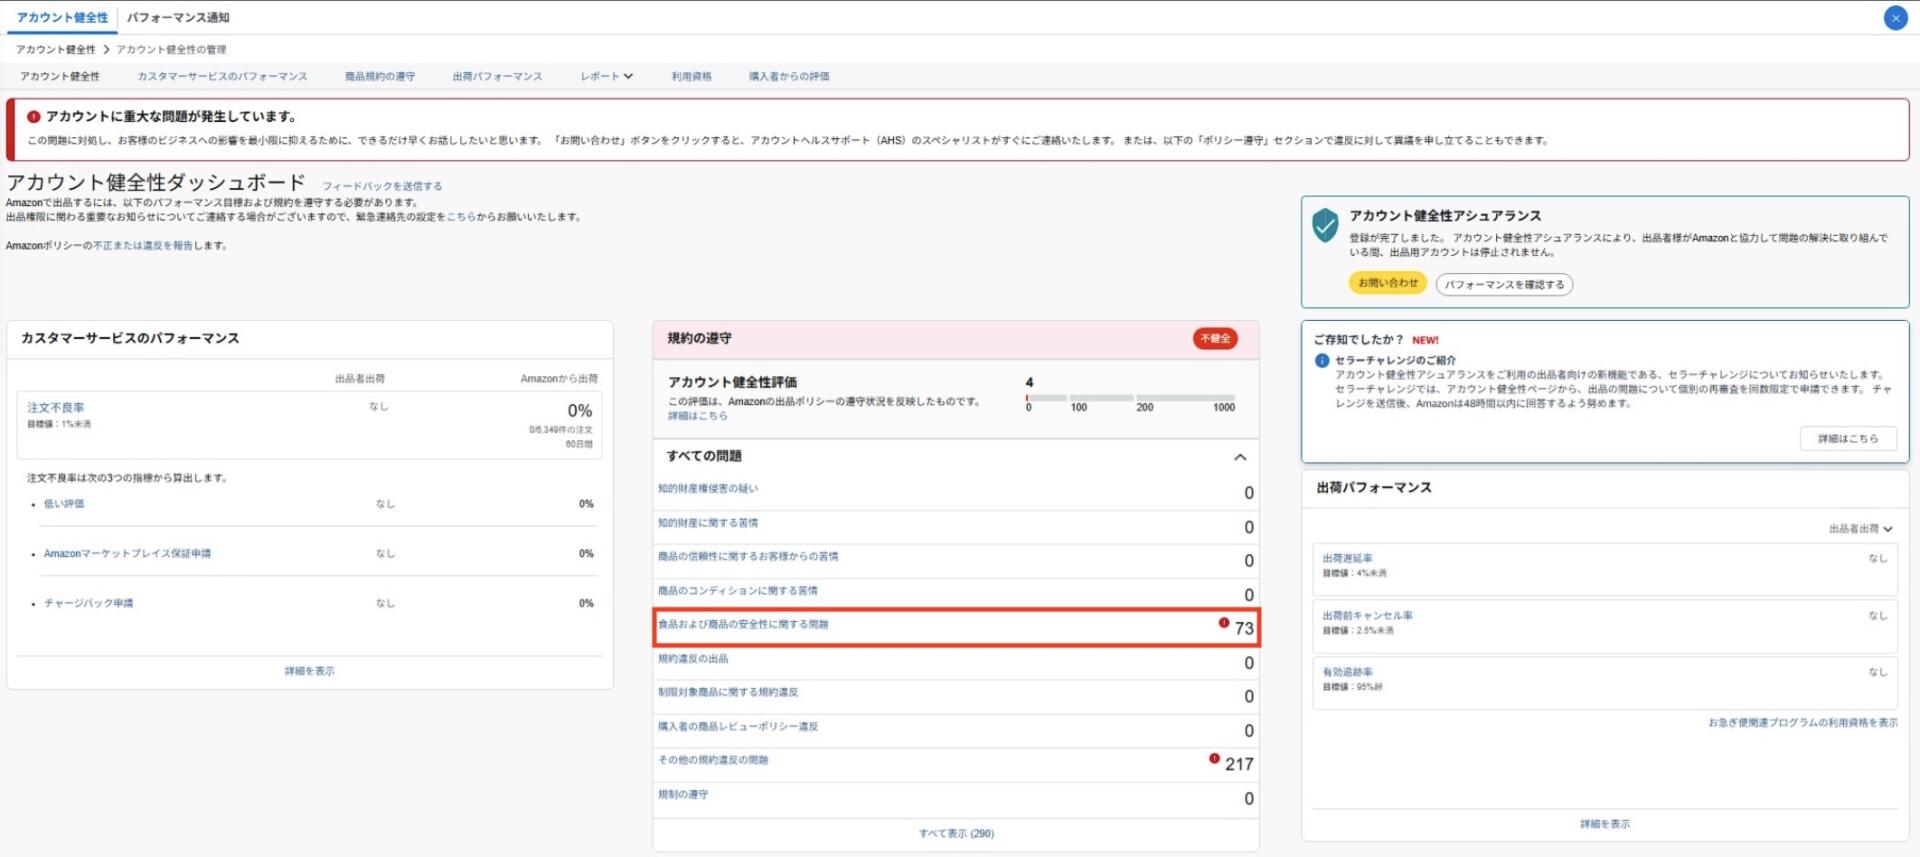
Task: Open 出荷パフォーマンス menu item
Action: click(x=497, y=76)
